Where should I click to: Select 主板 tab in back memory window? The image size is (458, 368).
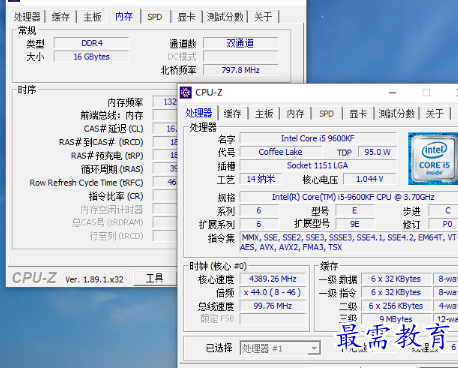tap(92, 17)
